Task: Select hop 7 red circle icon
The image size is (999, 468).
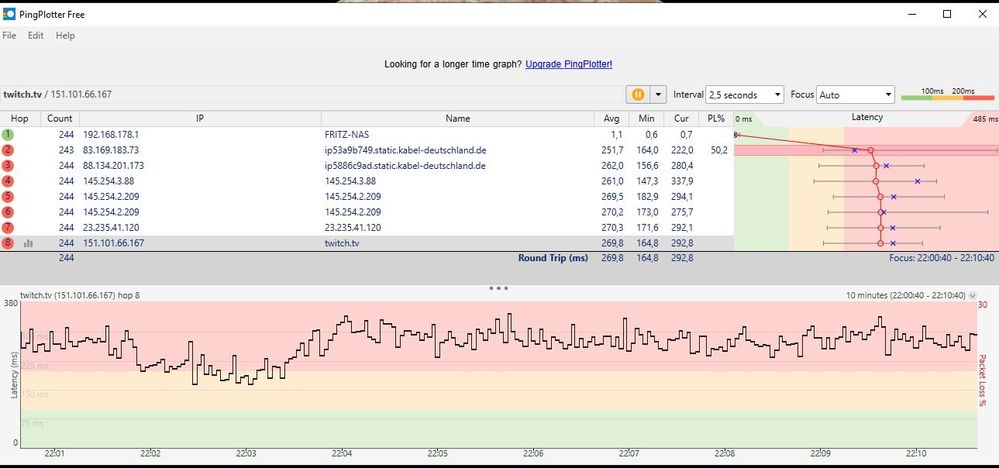Action: pyautogui.click(x=7, y=227)
